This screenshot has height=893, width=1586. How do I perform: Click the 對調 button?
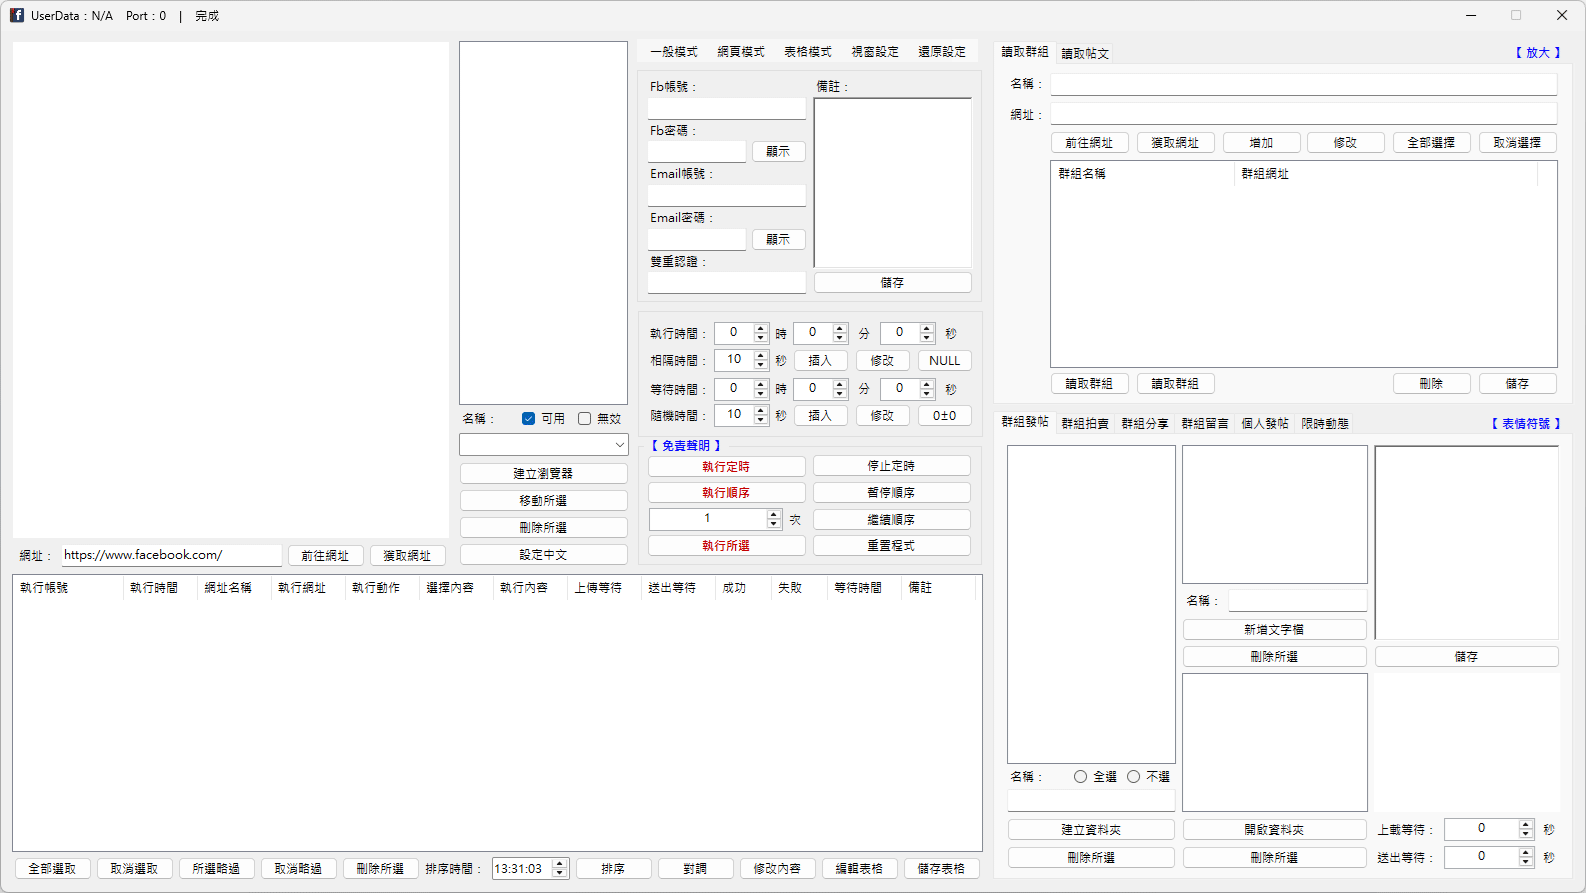pyautogui.click(x=695, y=869)
